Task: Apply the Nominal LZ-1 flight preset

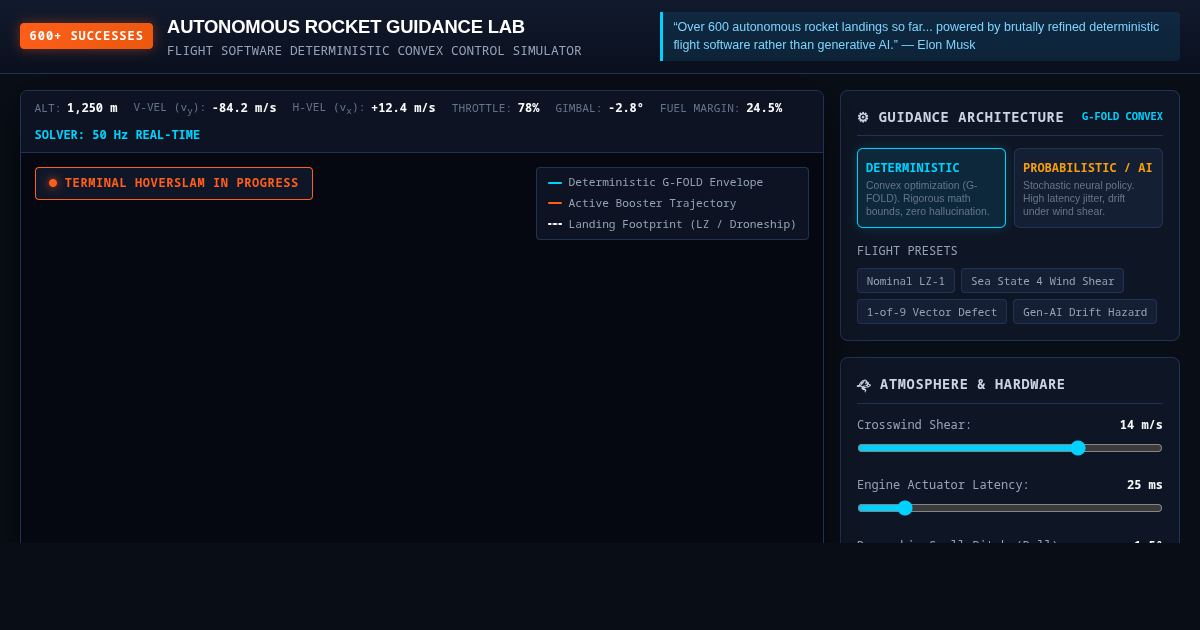Action: [906, 281]
